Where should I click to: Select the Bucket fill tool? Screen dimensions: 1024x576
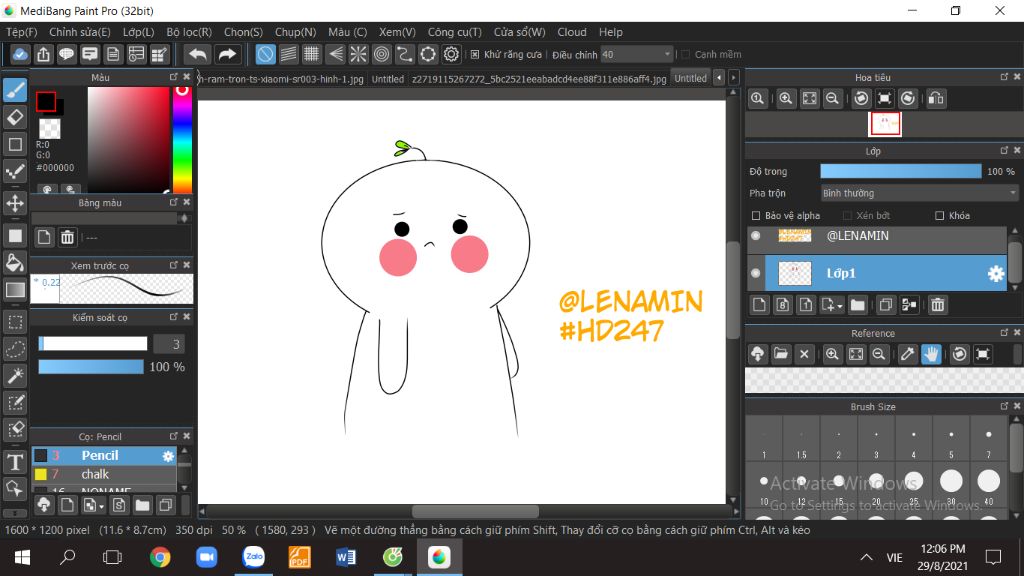15,263
